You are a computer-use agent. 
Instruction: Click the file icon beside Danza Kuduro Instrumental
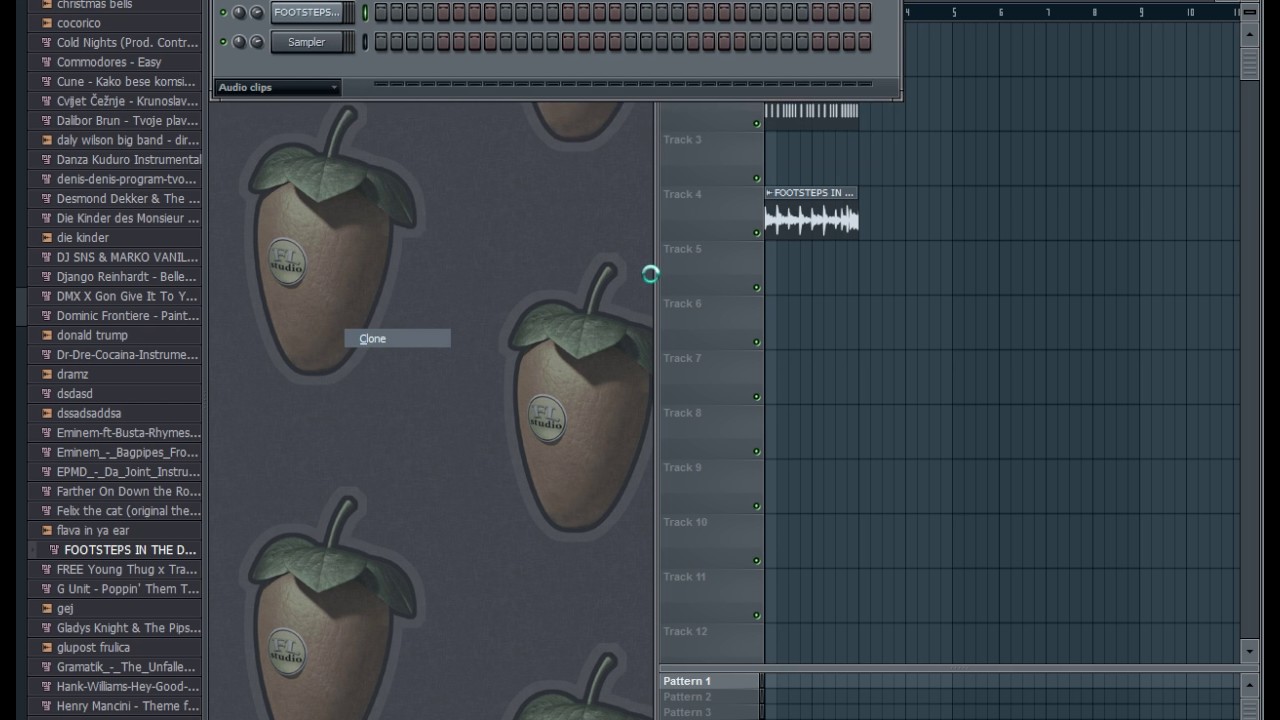click(x=46, y=160)
